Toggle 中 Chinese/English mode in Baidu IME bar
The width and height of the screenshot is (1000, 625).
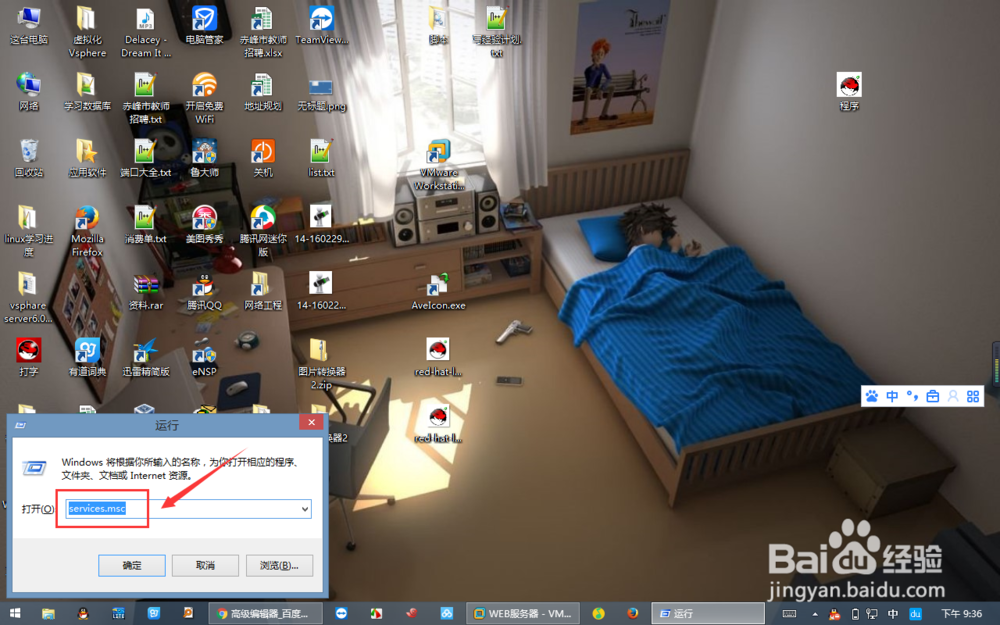(892, 396)
